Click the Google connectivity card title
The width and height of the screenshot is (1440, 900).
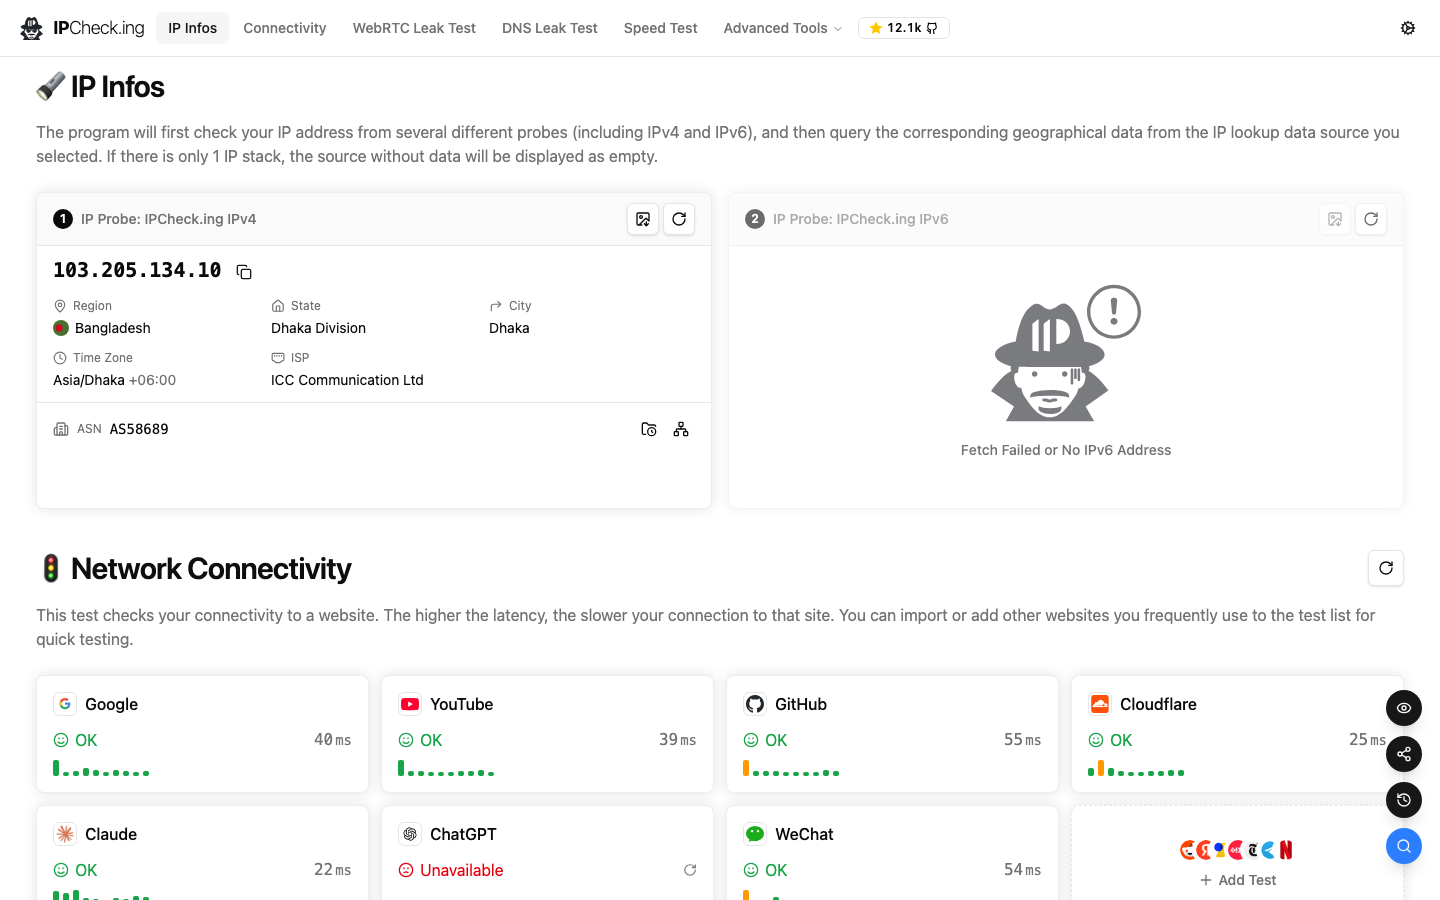tap(112, 704)
